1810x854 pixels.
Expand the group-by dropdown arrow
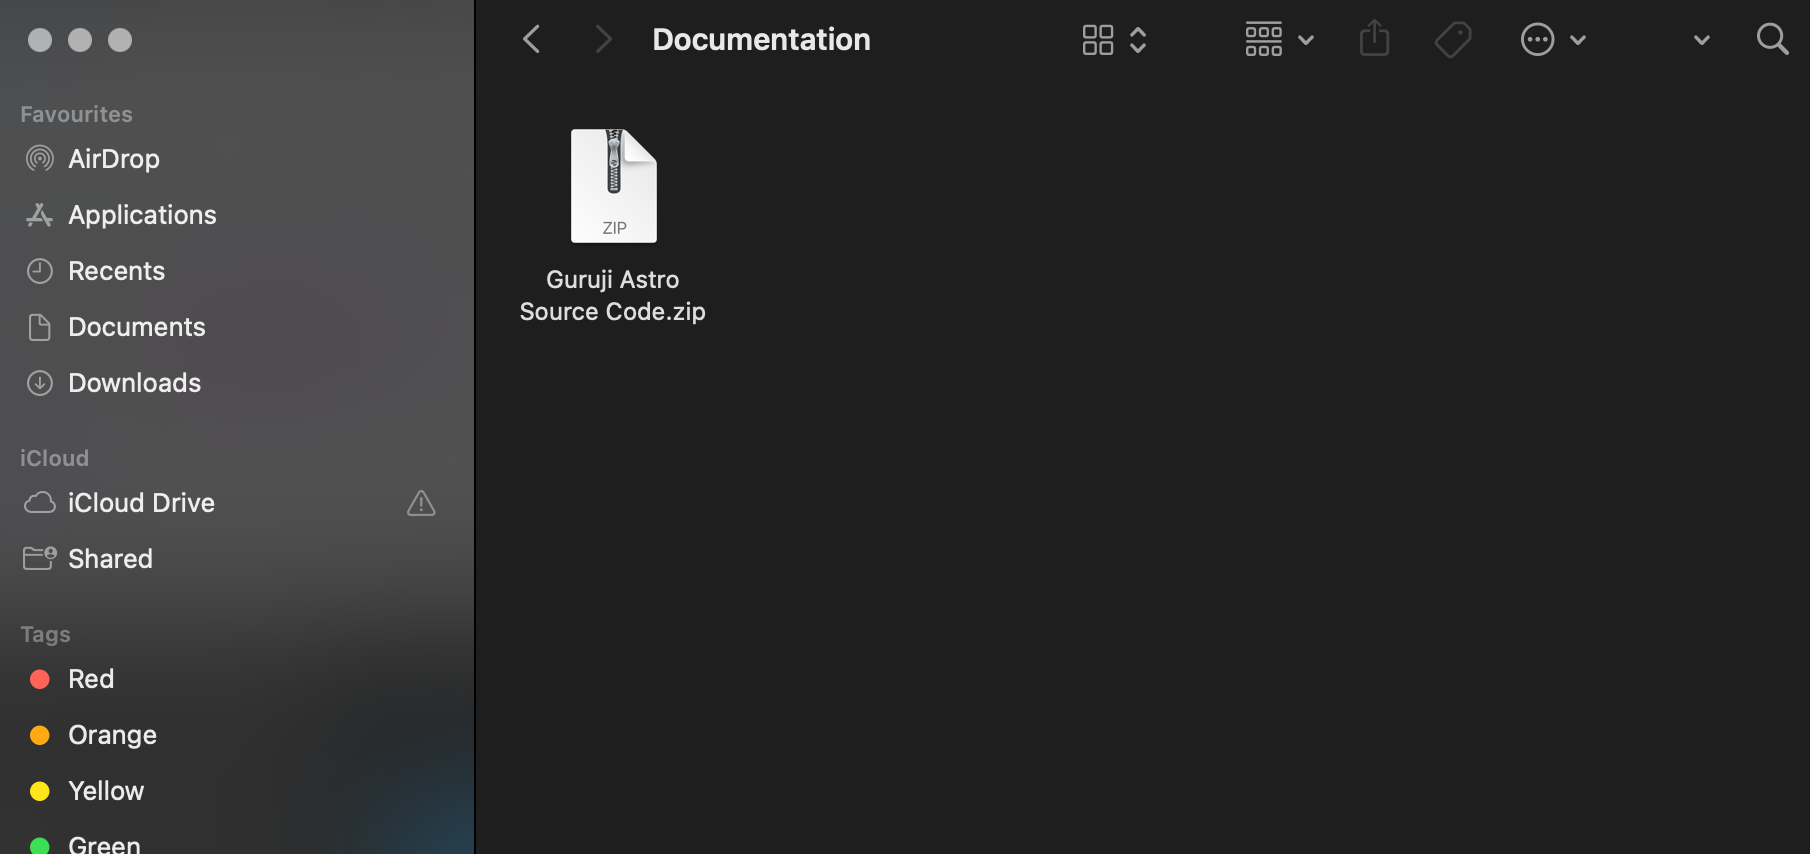pyautogui.click(x=1306, y=41)
